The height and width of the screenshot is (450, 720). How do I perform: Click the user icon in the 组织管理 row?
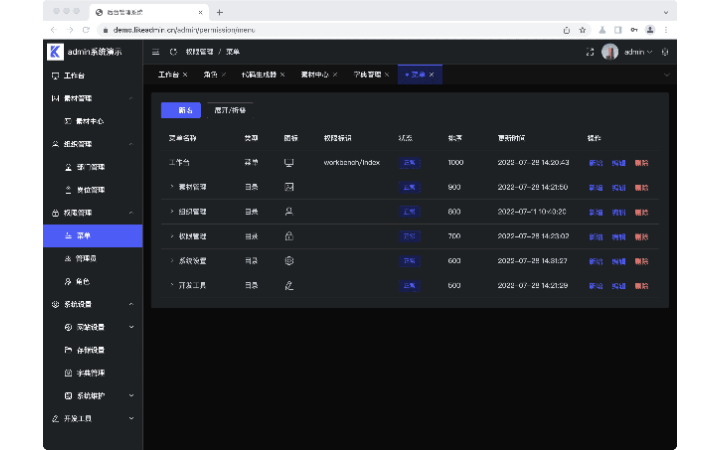[289, 211]
